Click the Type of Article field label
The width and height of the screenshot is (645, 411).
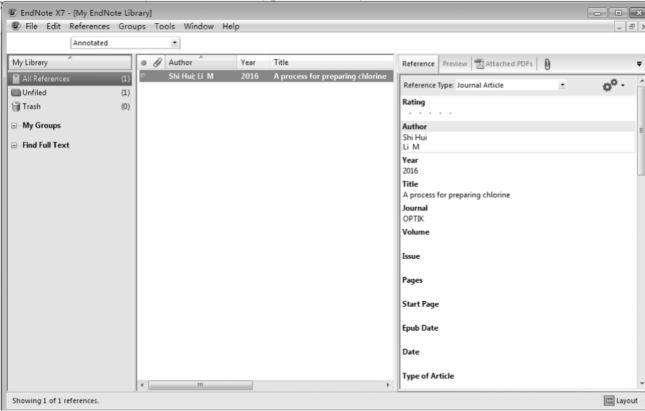pyautogui.click(x=428, y=376)
